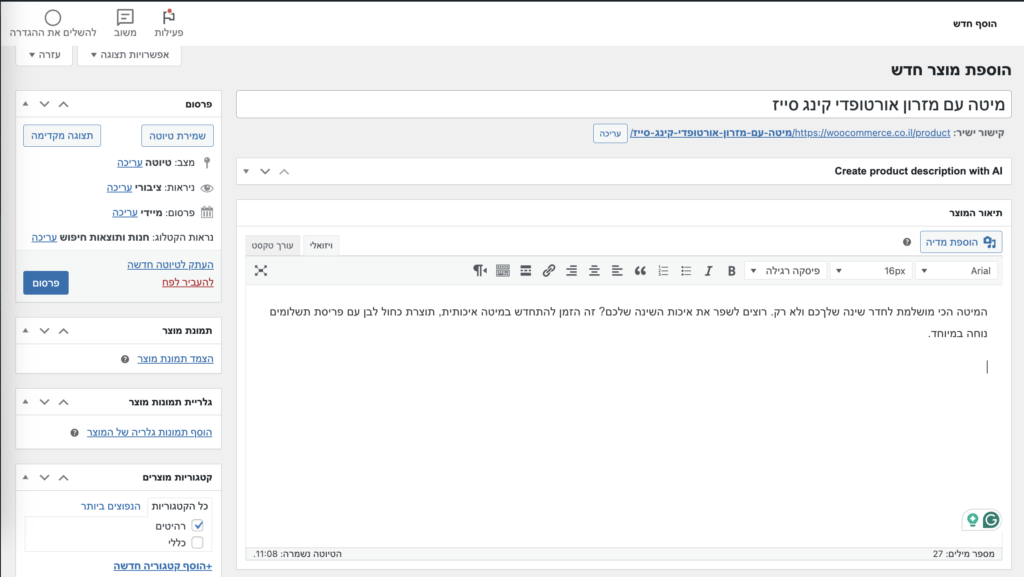Viewport: 1024px width, 577px height.
Task: Click the blue Publish button
Action: coord(46,283)
